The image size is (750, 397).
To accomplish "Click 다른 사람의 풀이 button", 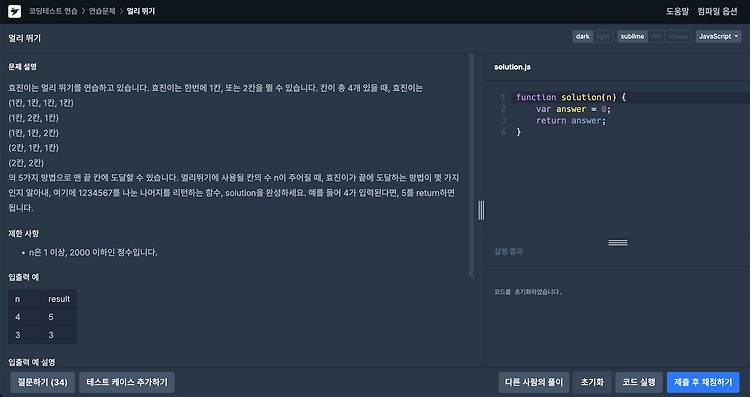I will pos(534,382).
